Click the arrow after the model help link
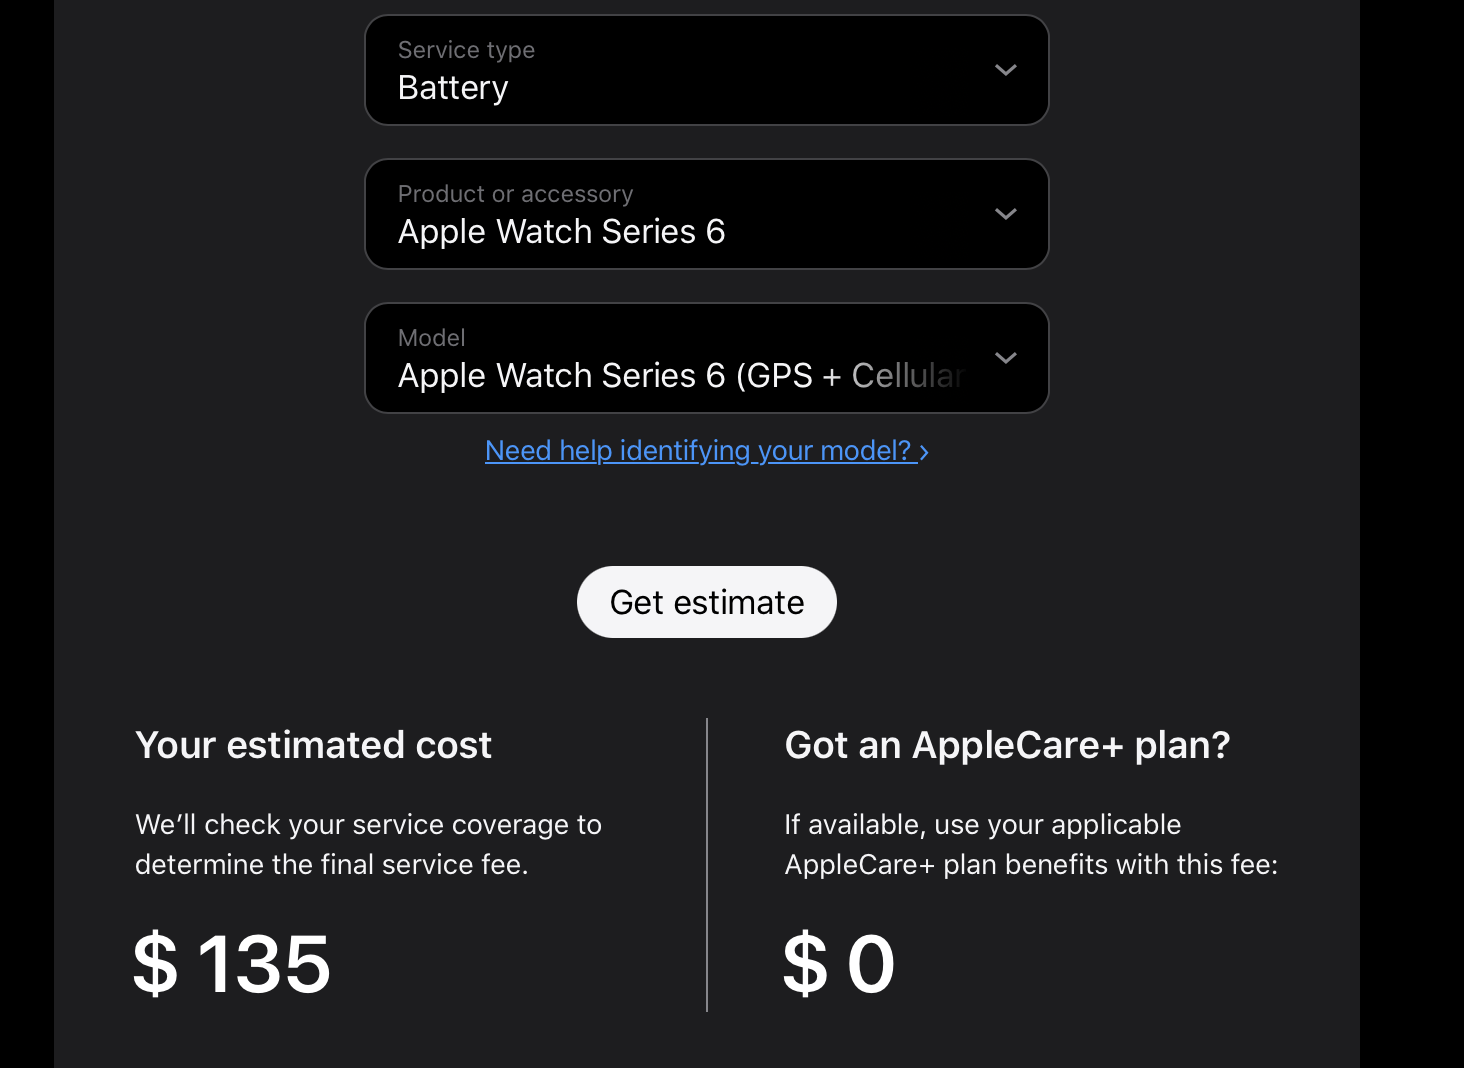This screenshot has height=1068, width=1464. pos(924,452)
